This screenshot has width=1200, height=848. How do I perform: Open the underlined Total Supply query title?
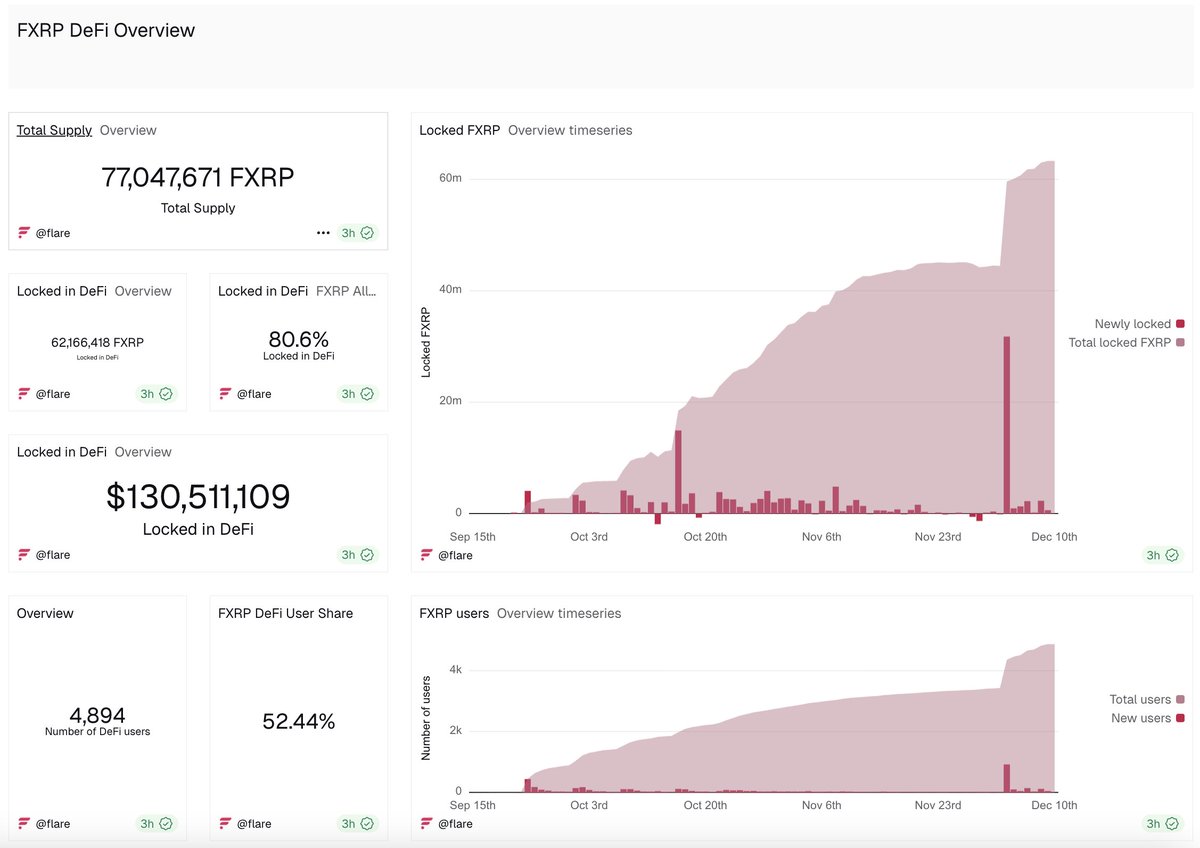[54, 130]
